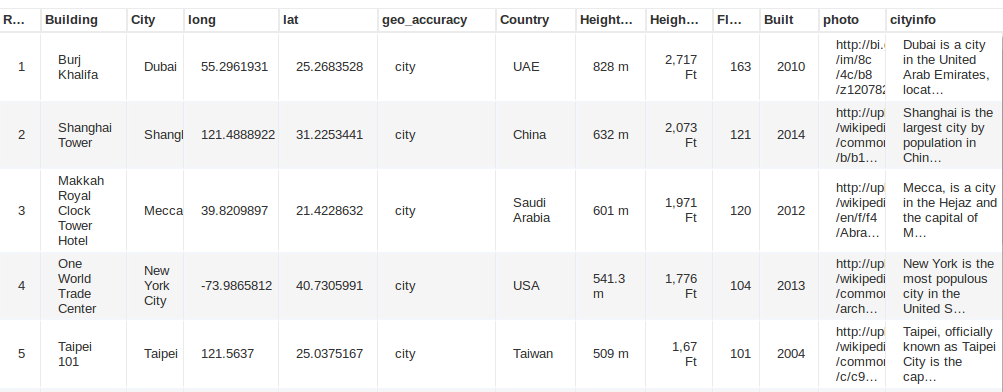This screenshot has width=1003, height=392.
Task: Select the Burj Khalifa building cell
Action: [84, 67]
